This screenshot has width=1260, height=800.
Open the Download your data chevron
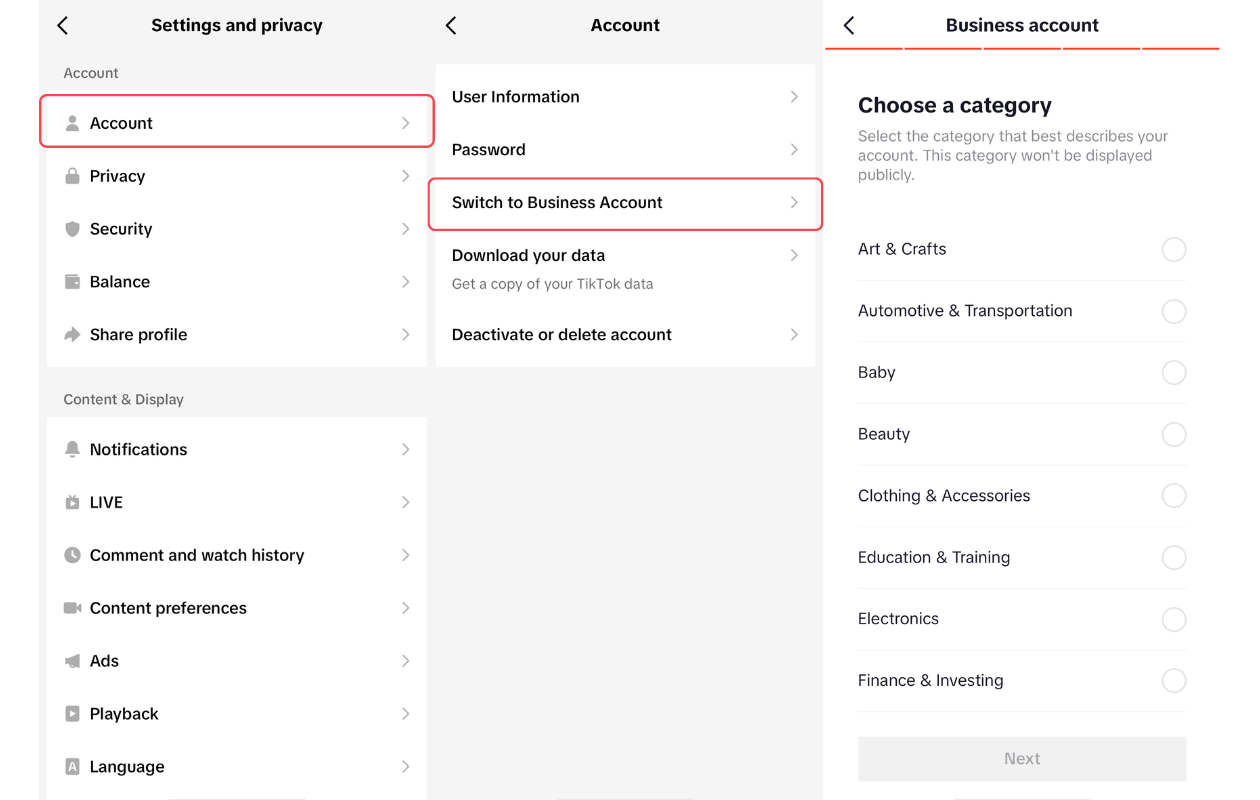pyautogui.click(x=794, y=256)
